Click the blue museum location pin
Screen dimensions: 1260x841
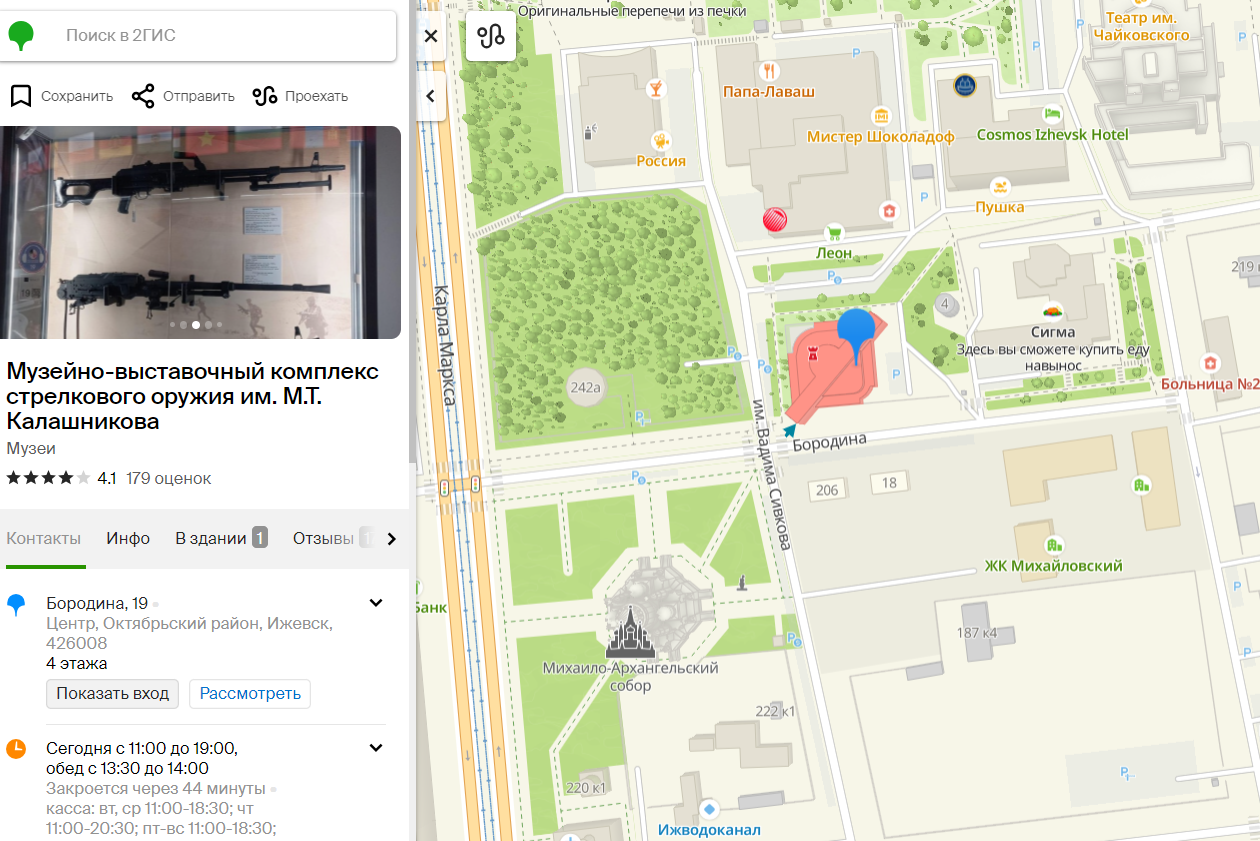[855, 332]
